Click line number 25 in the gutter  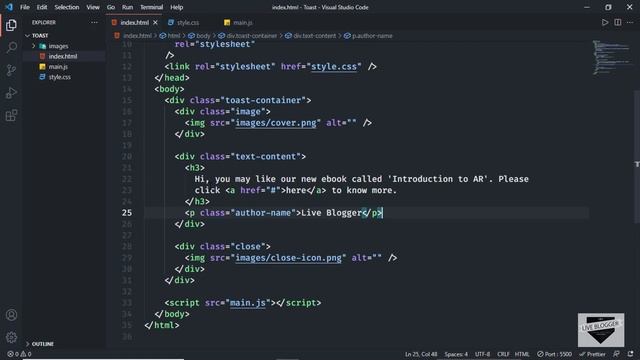coord(127,213)
